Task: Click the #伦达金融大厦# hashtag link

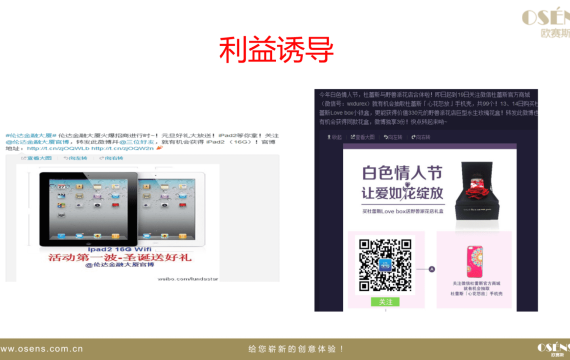Action: pyautogui.click(x=31, y=136)
